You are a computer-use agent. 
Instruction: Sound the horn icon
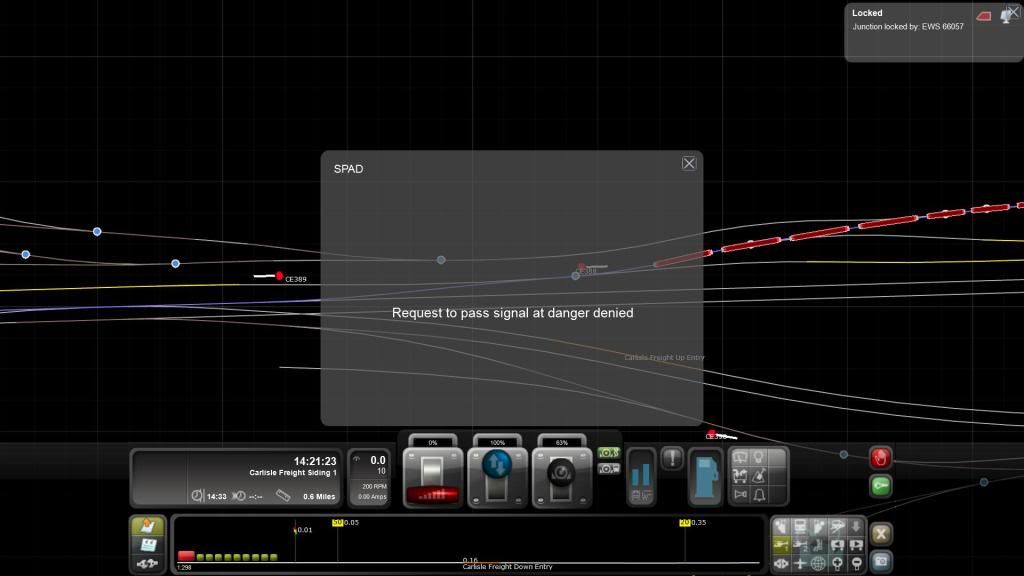[740, 495]
